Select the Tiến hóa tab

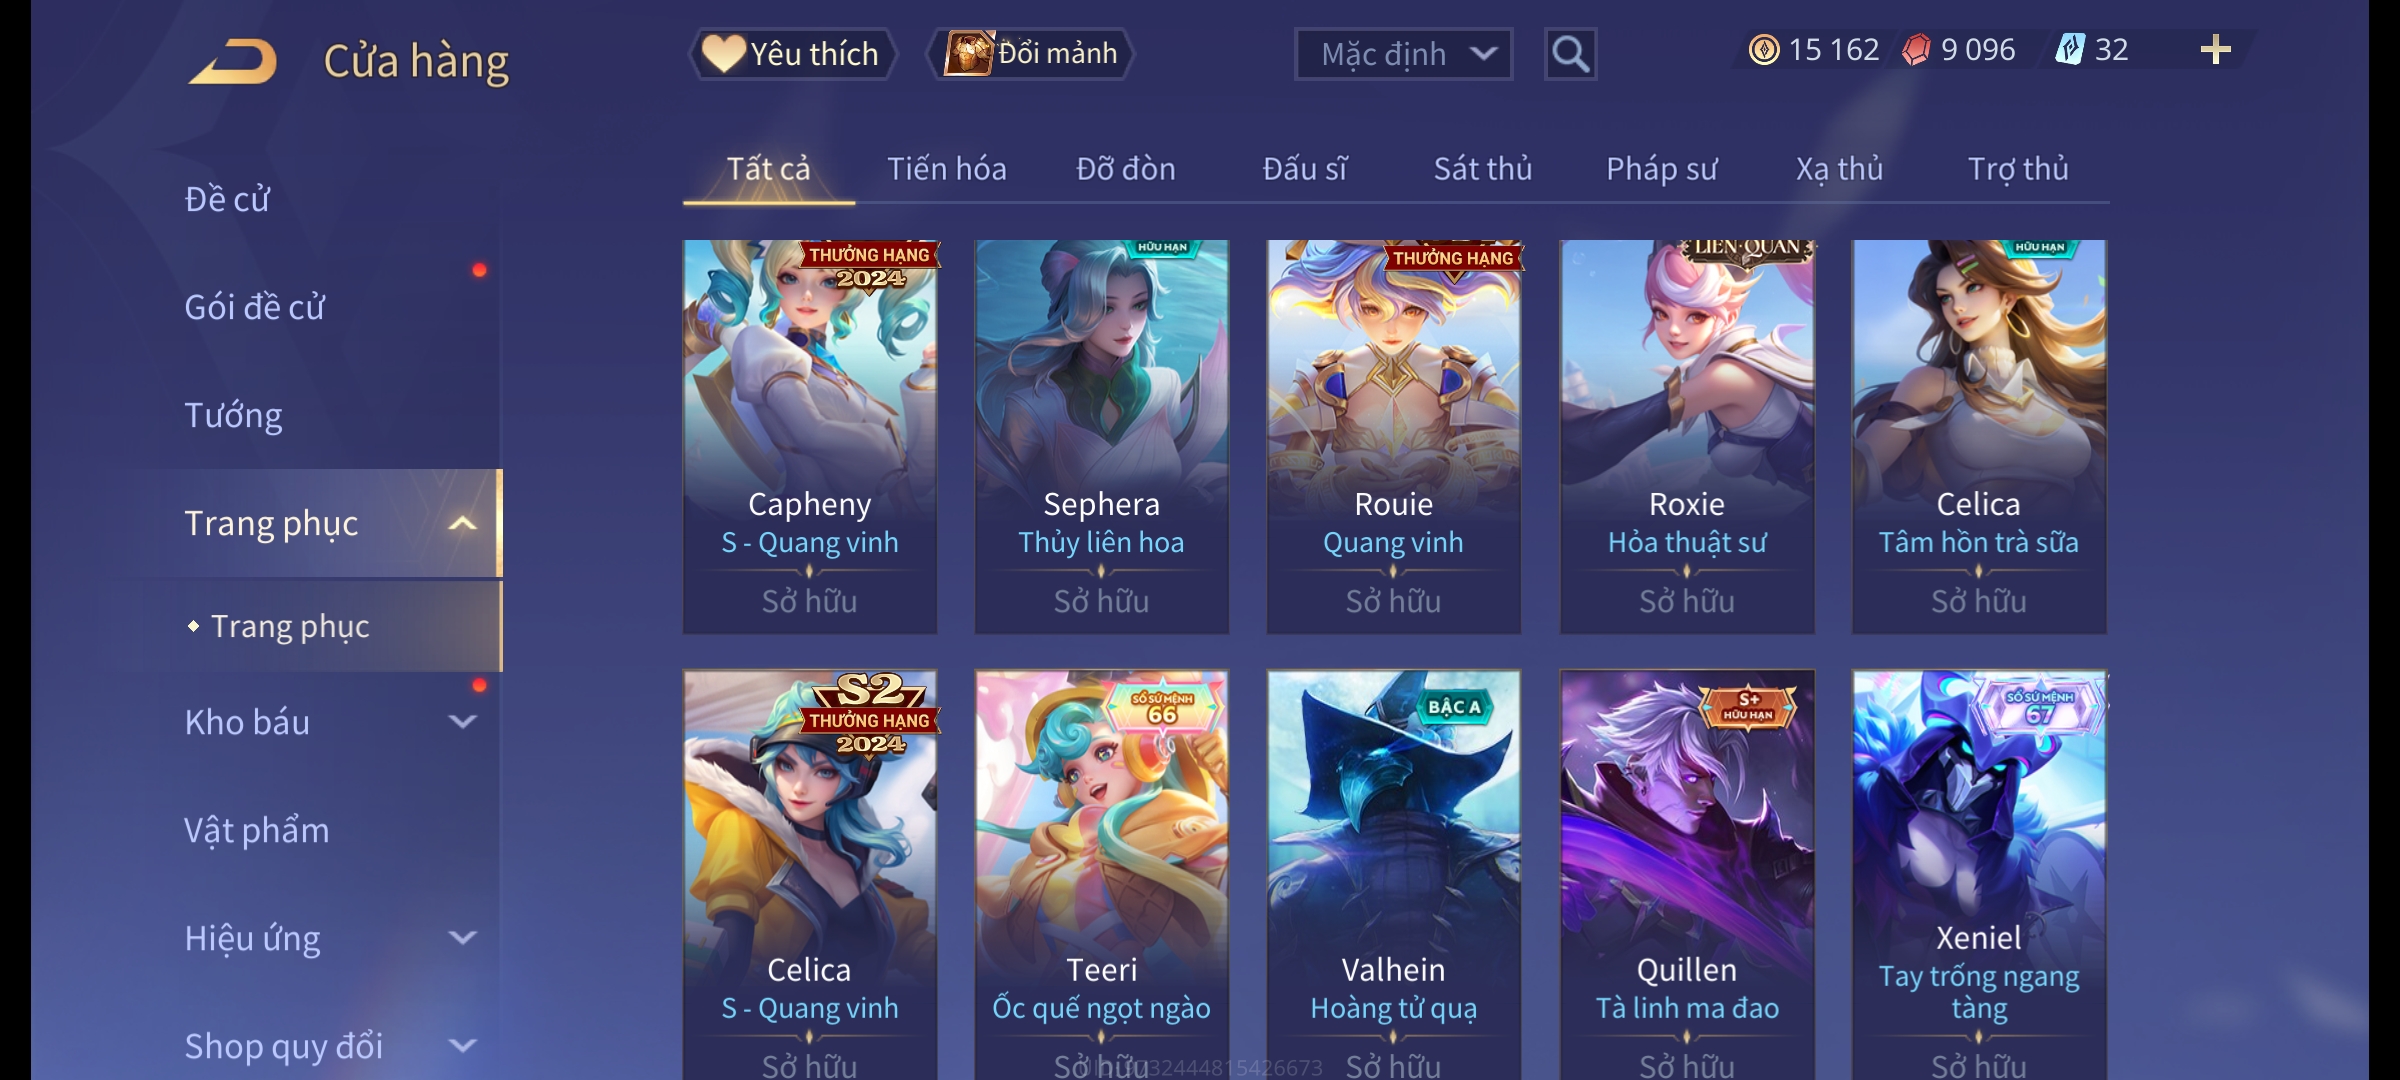point(946,169)
